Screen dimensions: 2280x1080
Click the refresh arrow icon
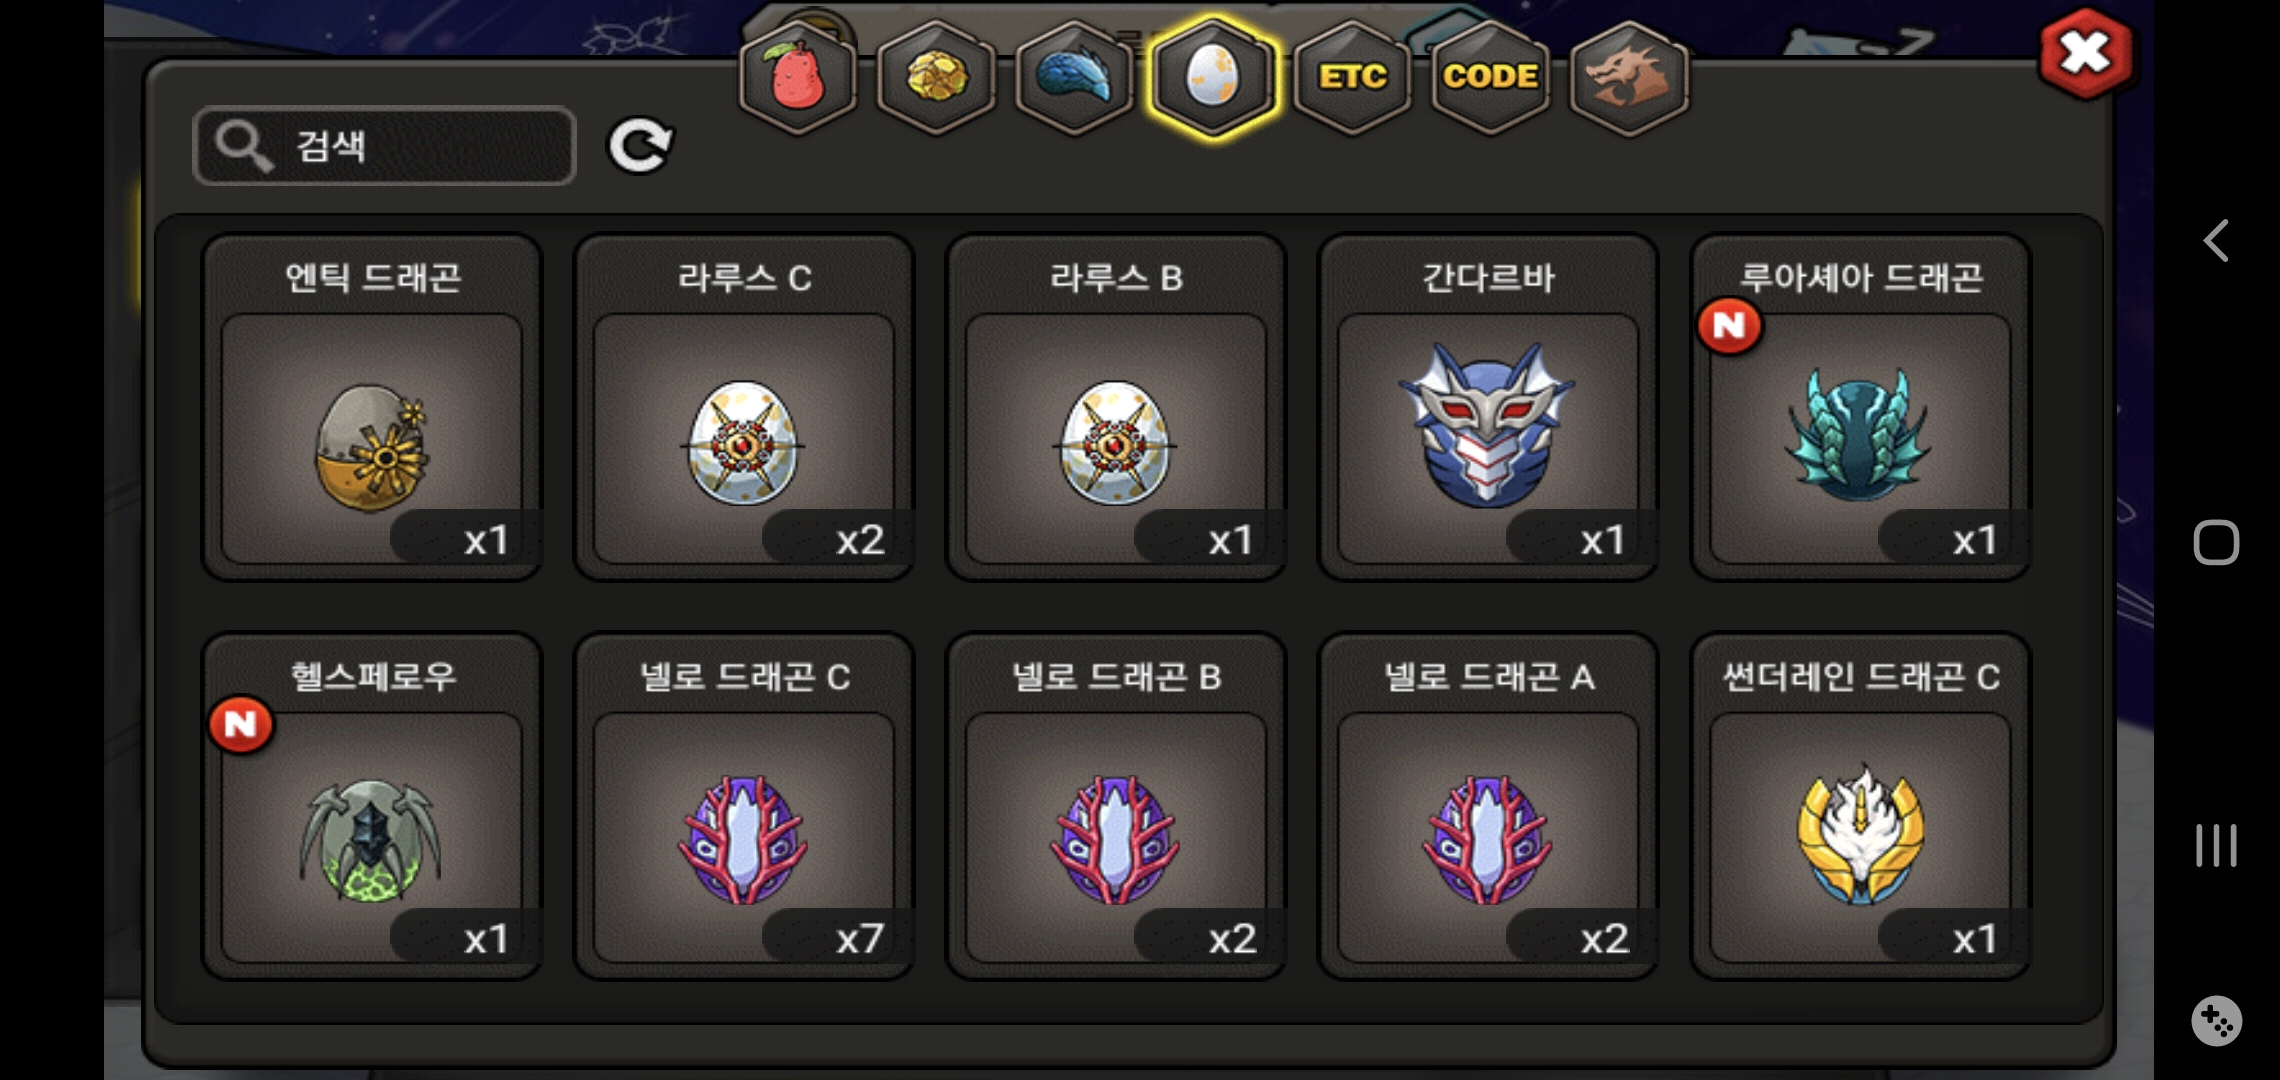pyautogui.click(x=640, y=146)
